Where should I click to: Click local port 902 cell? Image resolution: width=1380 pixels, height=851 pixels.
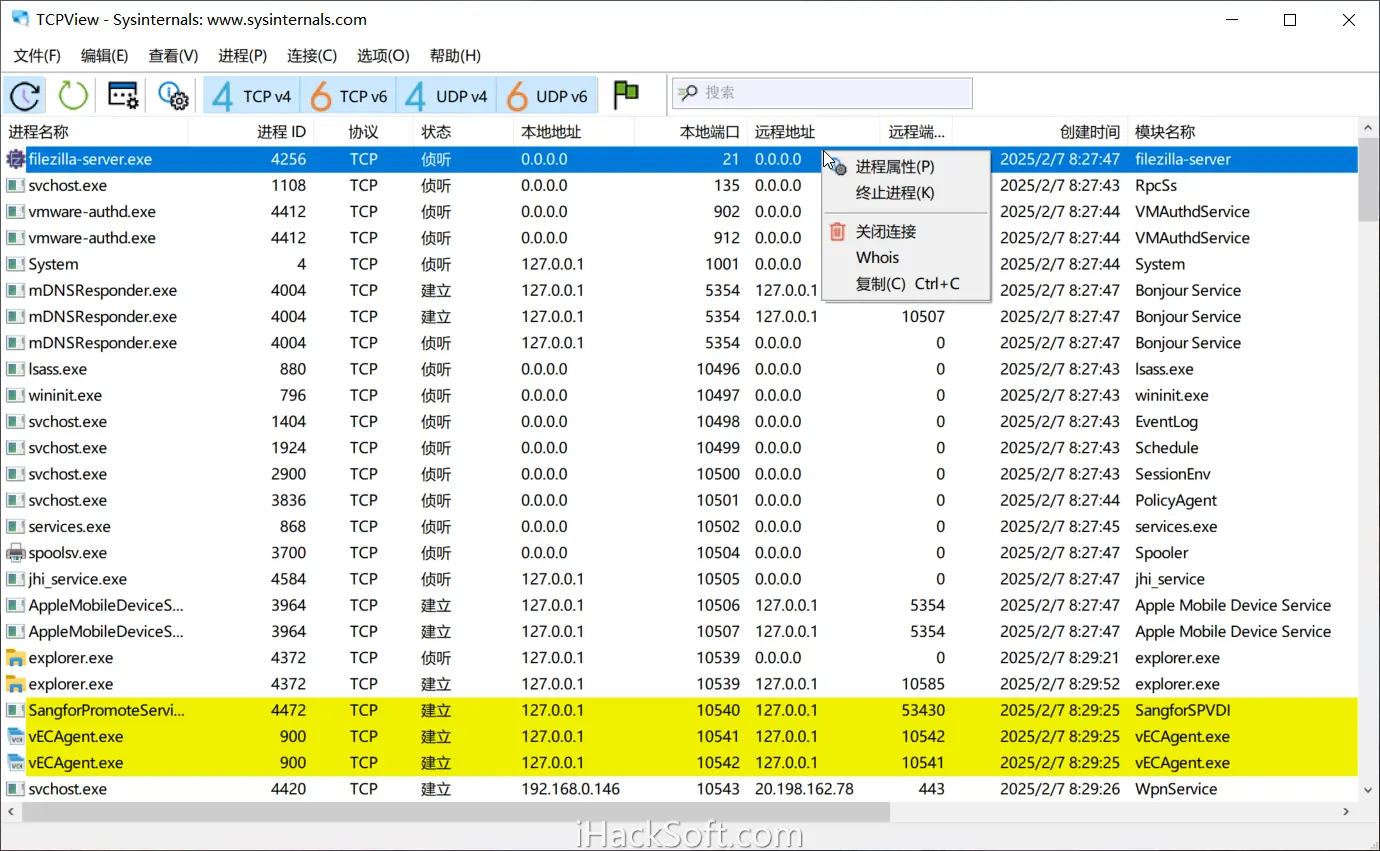[727, 212]
